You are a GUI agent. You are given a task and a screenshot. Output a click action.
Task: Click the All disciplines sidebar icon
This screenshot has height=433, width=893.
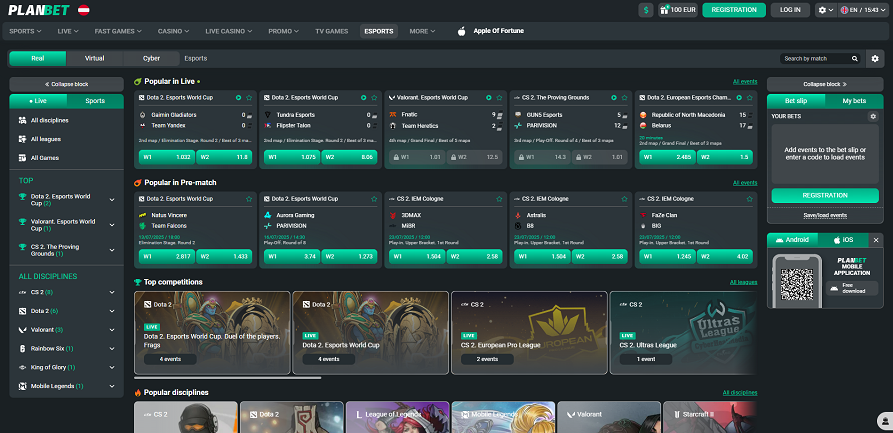(22, 121)
